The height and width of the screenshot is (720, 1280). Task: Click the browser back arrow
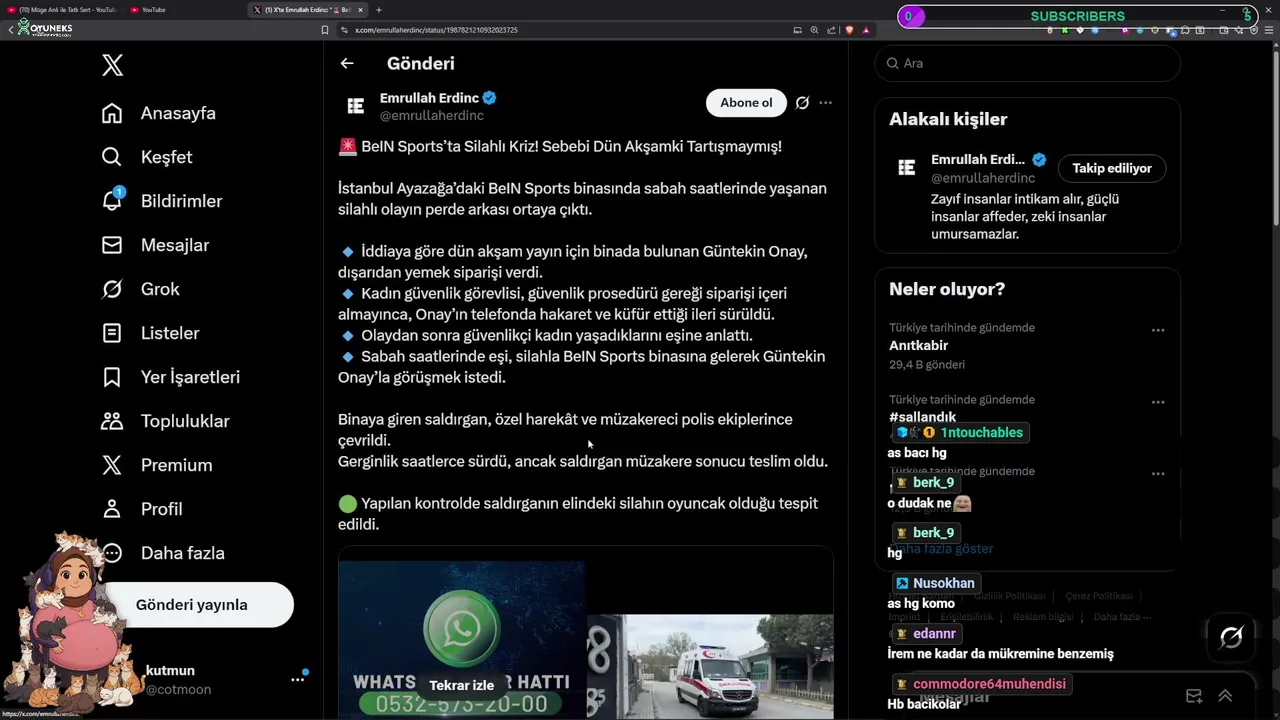10,30
